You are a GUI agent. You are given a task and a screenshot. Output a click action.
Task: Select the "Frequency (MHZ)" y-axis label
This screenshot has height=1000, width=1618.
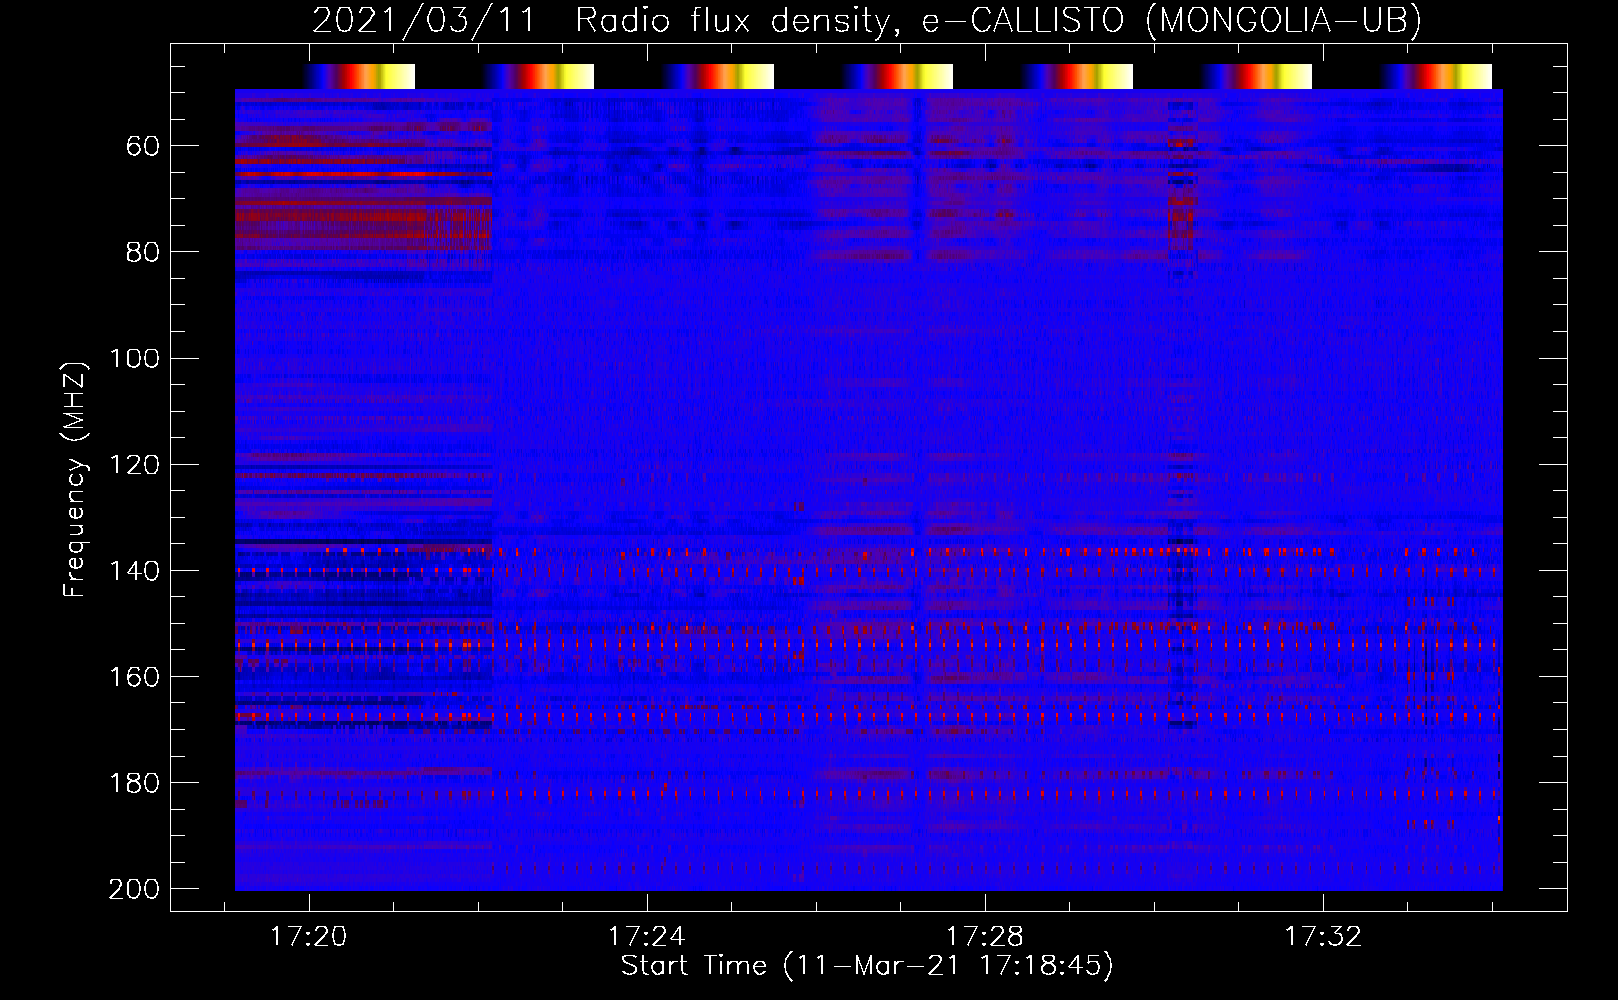[x=75, y=479]
